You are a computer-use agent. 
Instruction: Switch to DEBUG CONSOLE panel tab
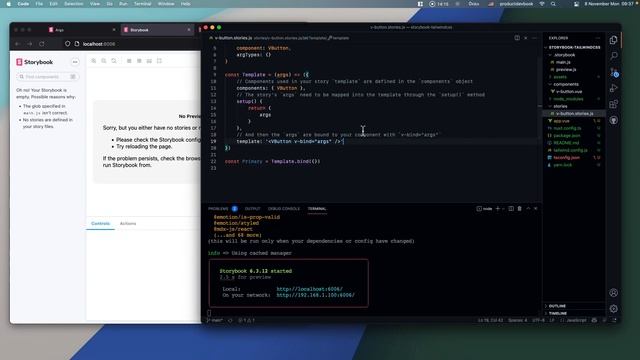(x=284, y=209)
